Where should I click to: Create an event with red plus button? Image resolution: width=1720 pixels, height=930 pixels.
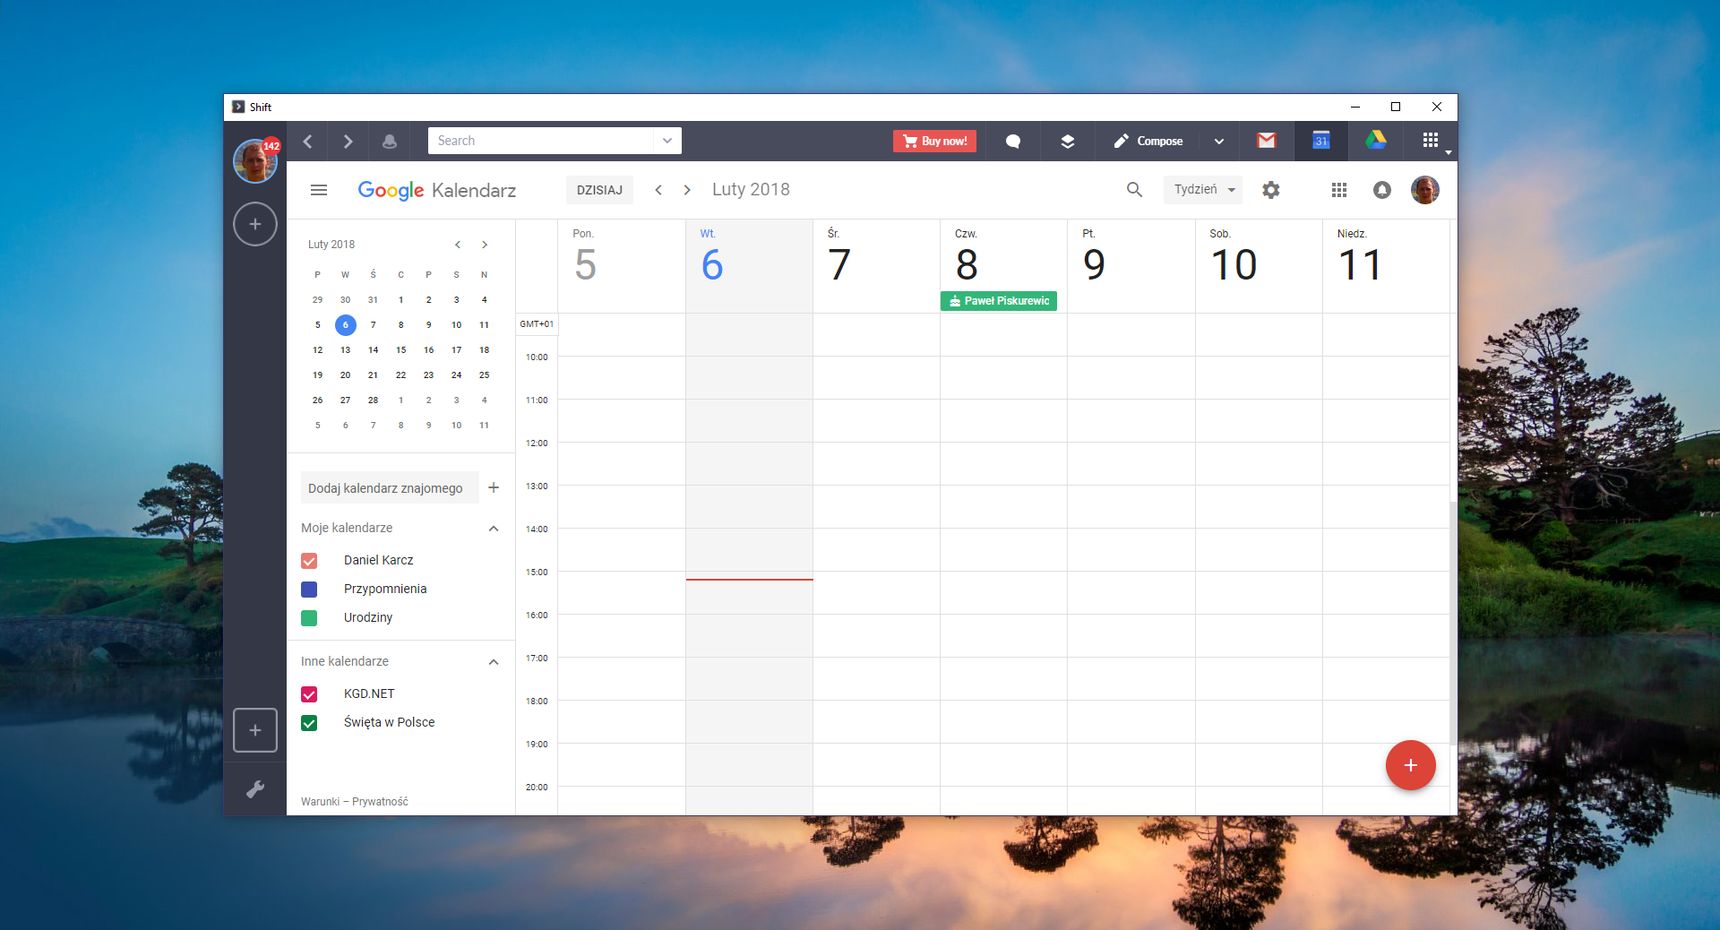click(1411, 765)
